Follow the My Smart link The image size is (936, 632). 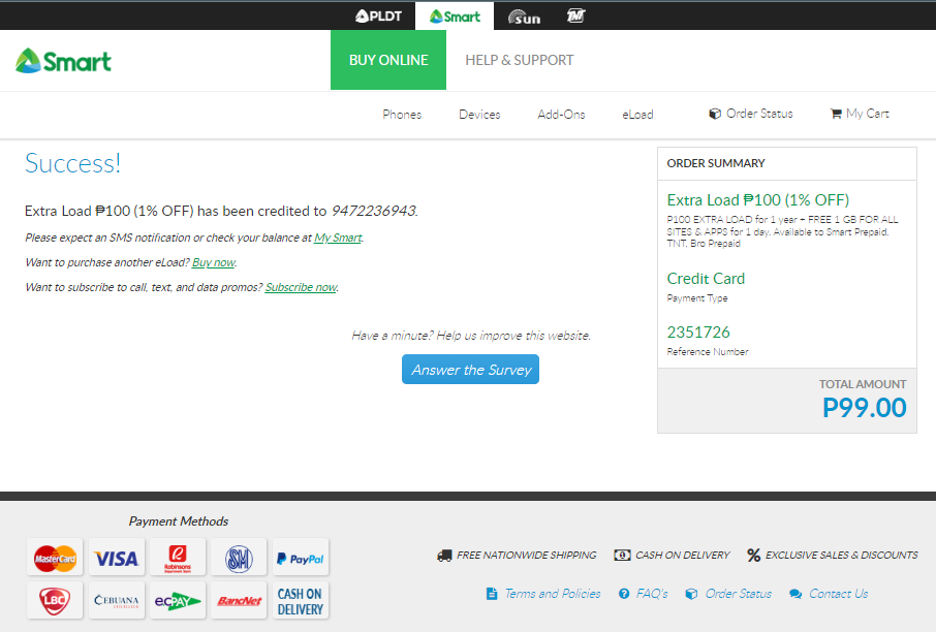click(338, 238)
